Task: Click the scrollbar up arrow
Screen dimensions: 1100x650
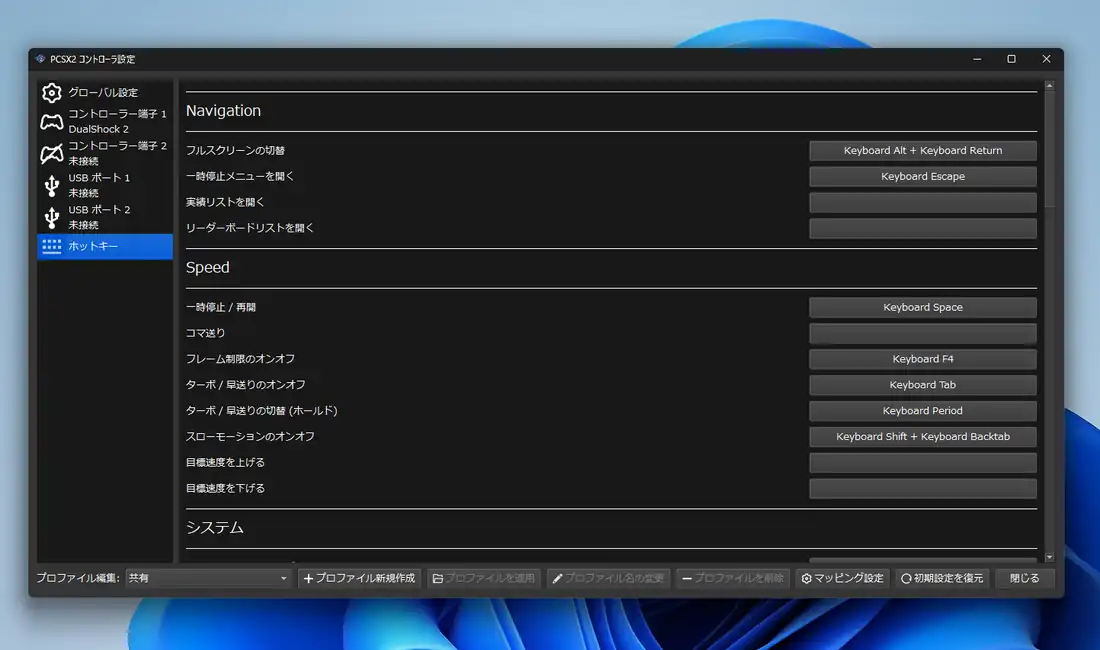Action: 1049,87
